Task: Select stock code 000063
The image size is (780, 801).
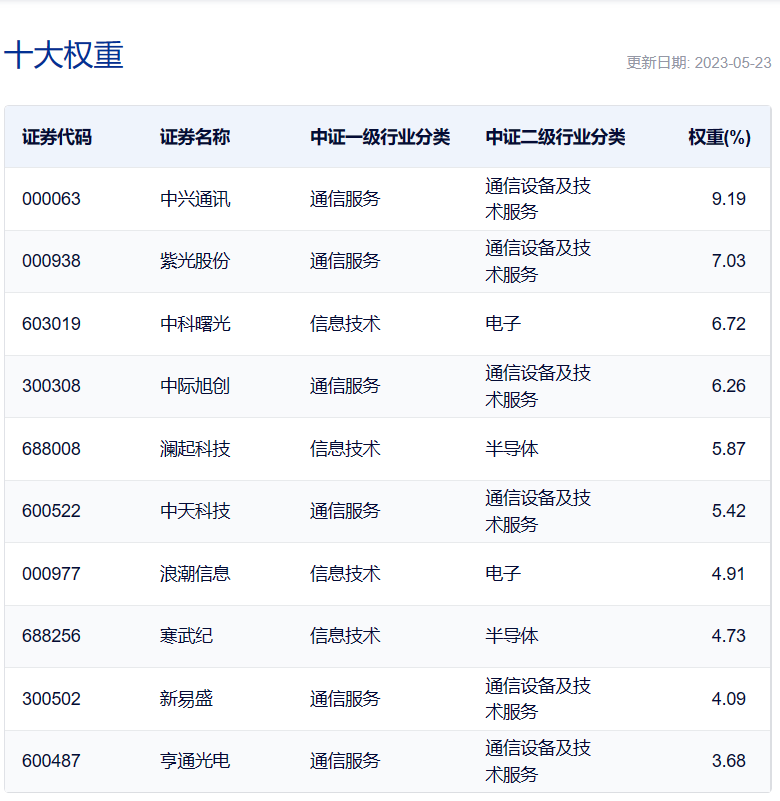Action: [x=51, y=199]
